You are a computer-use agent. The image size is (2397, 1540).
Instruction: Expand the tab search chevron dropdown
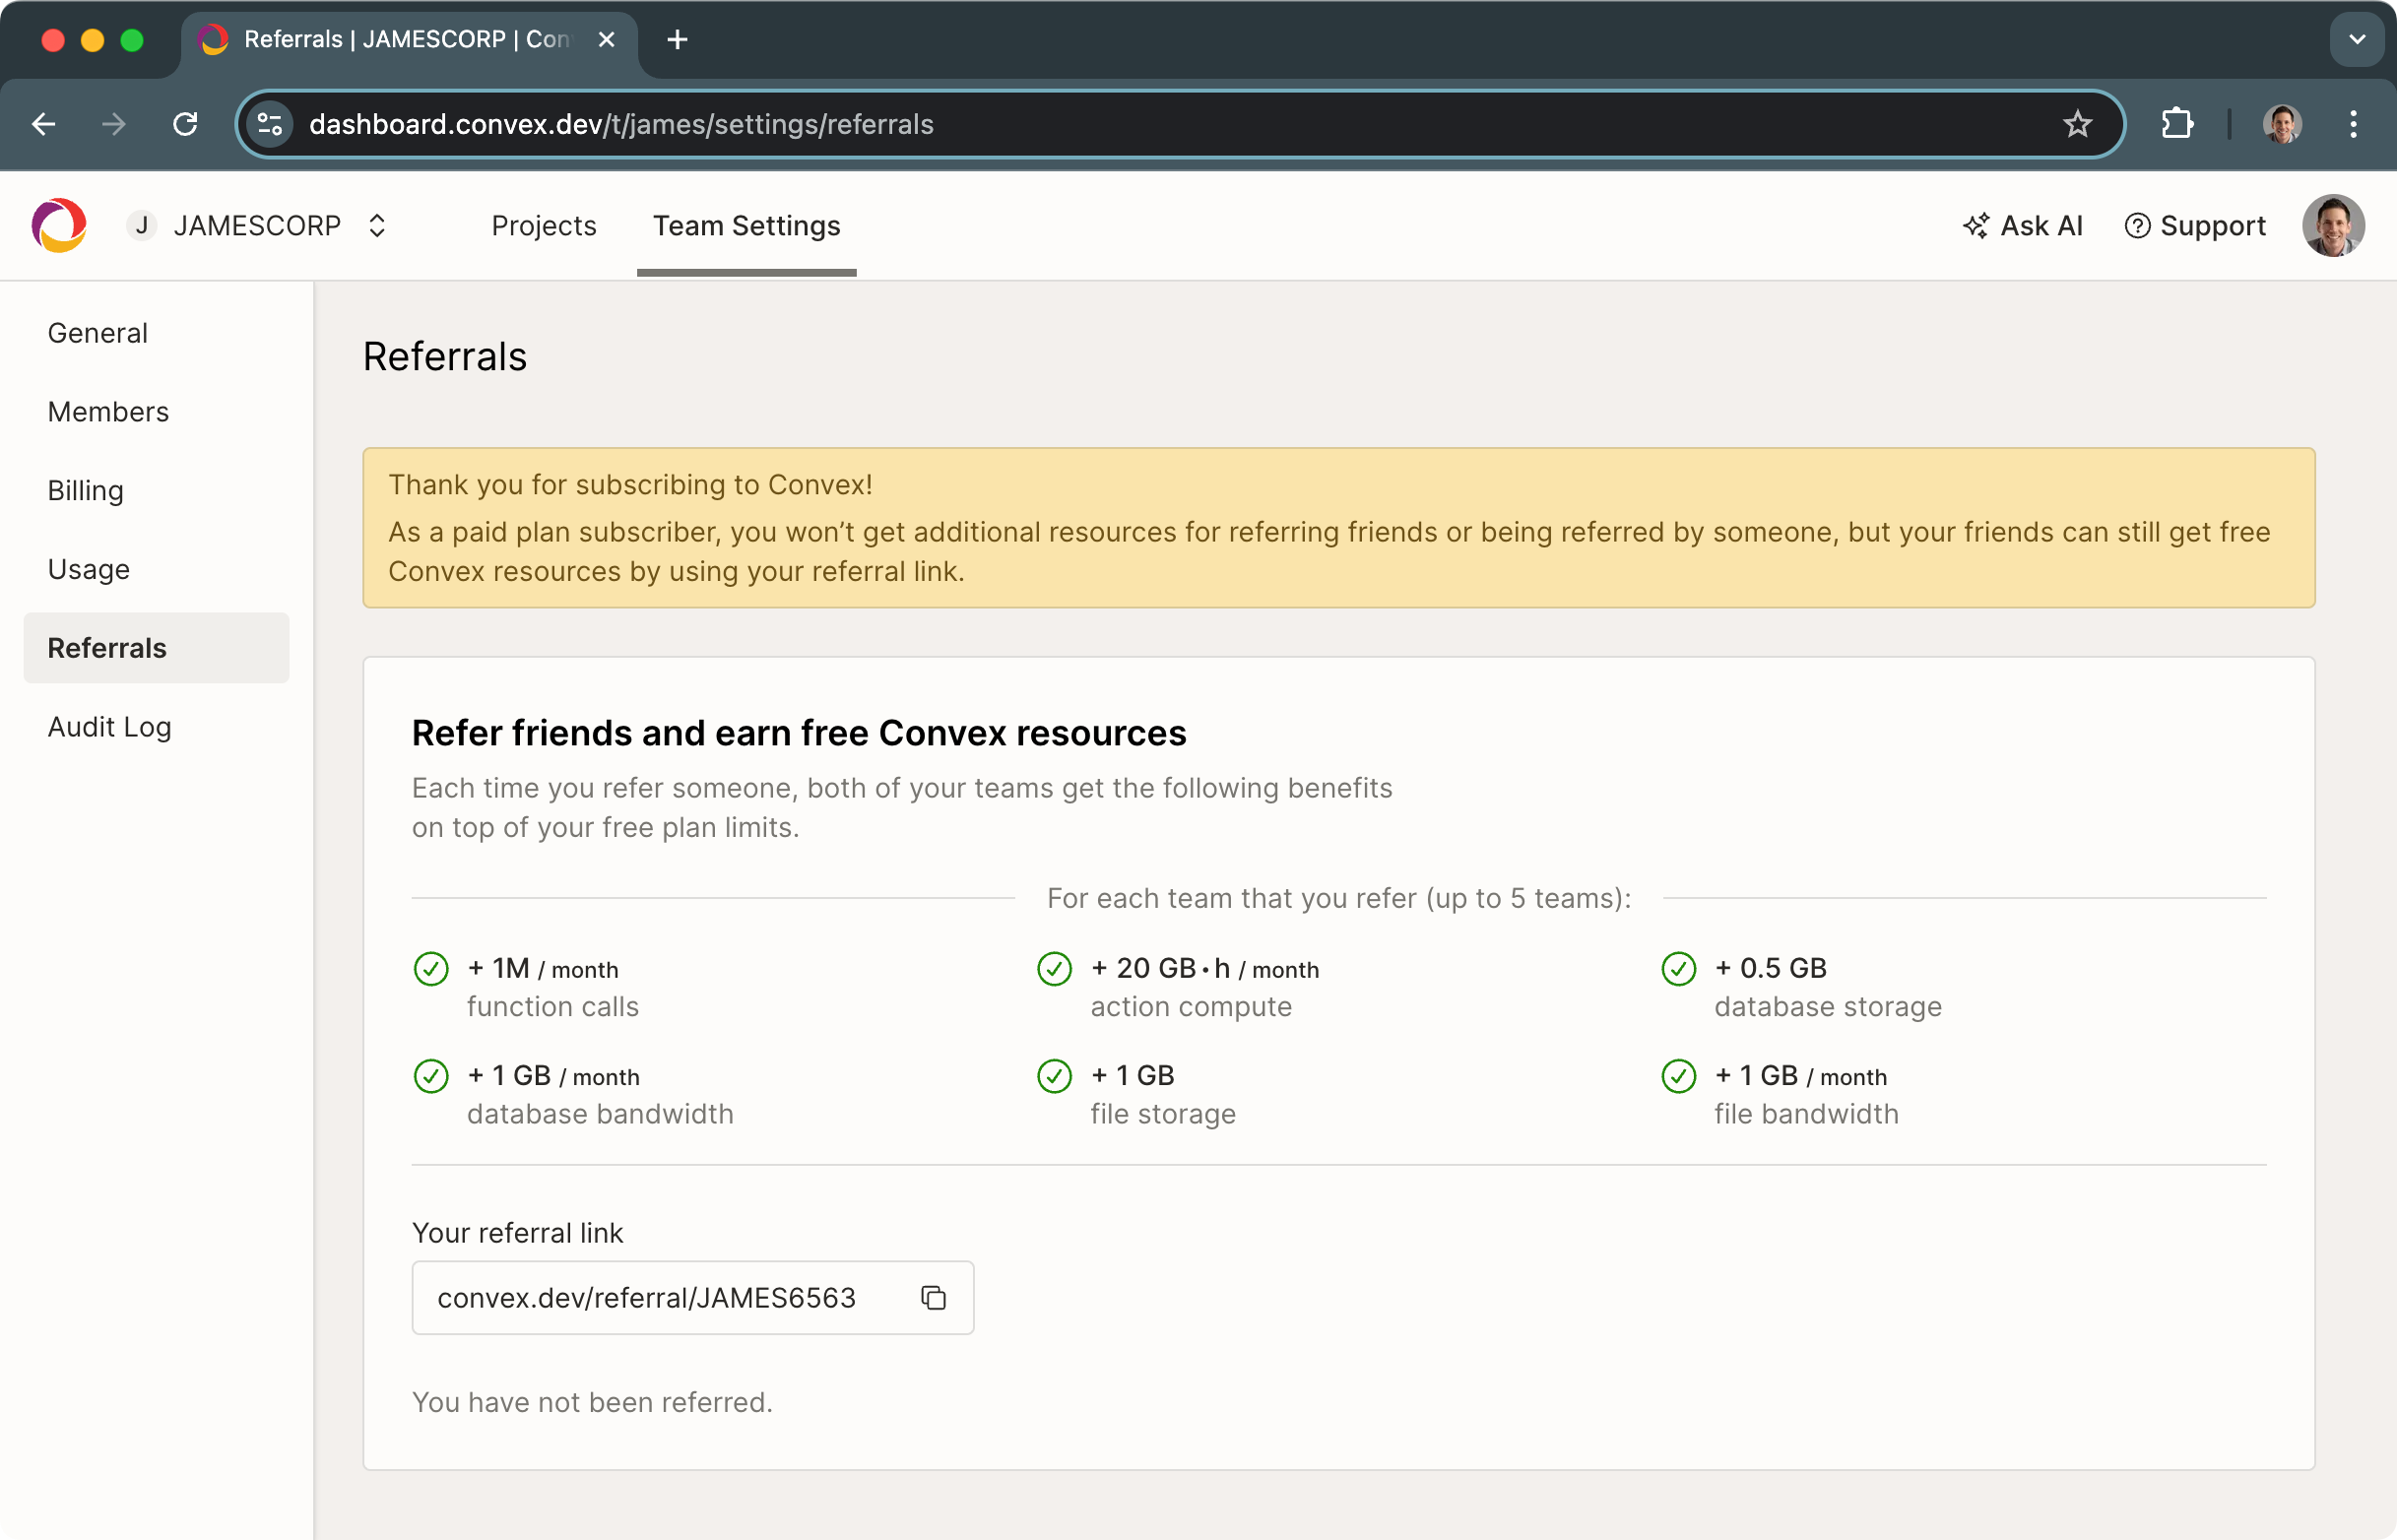tap(2356, 40)
